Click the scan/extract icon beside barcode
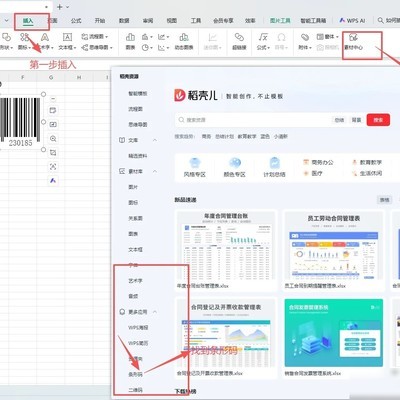The width and height of the screenshot is (400, 400). point(53,166)
